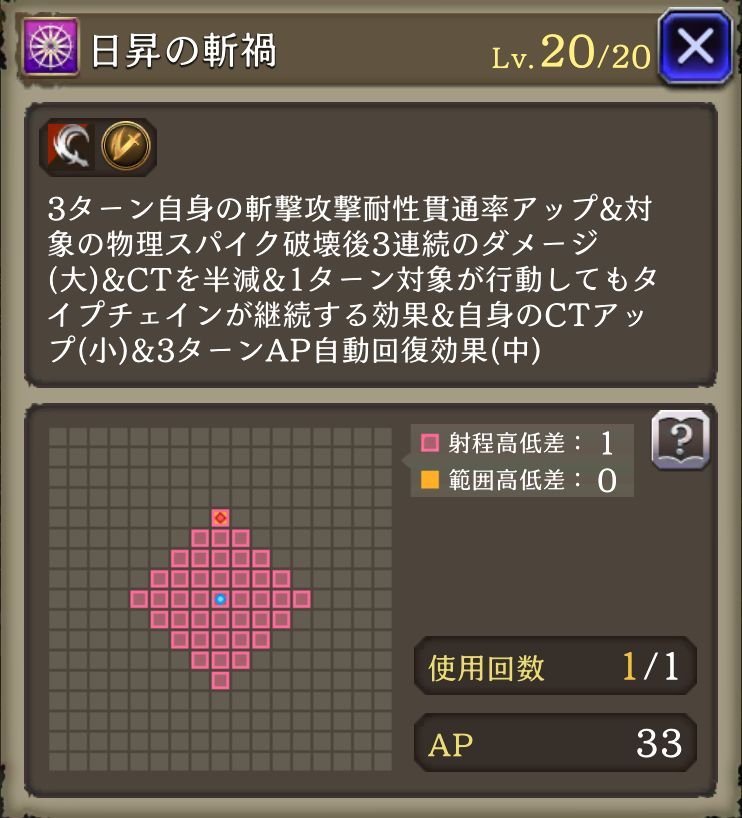Image resolution: width=742 pixels, height=818 pixels.
Task: Select the blue center caster tile
Action: point(220,599)
